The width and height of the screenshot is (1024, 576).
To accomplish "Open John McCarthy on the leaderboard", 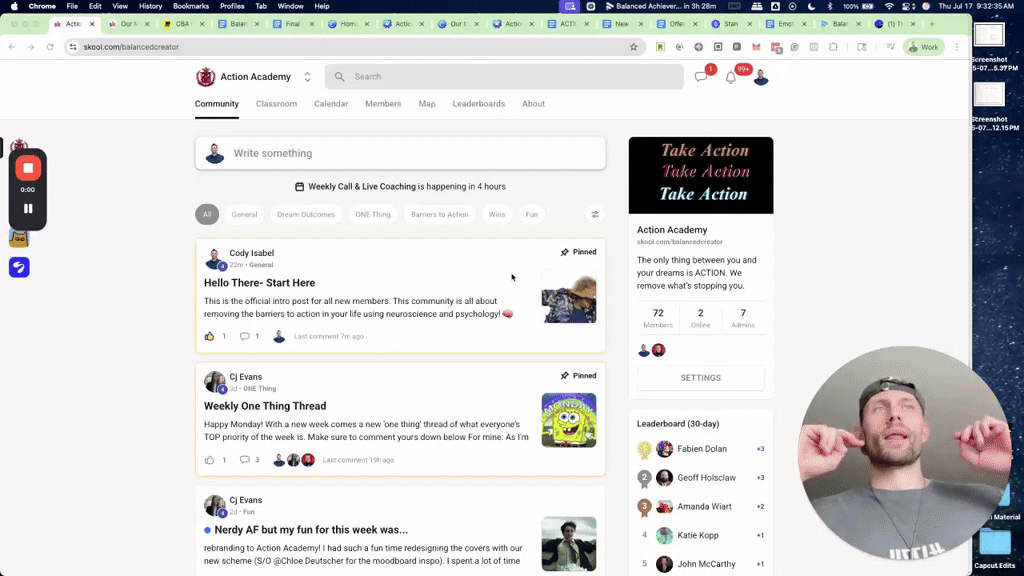I will (x=707, y=564).
